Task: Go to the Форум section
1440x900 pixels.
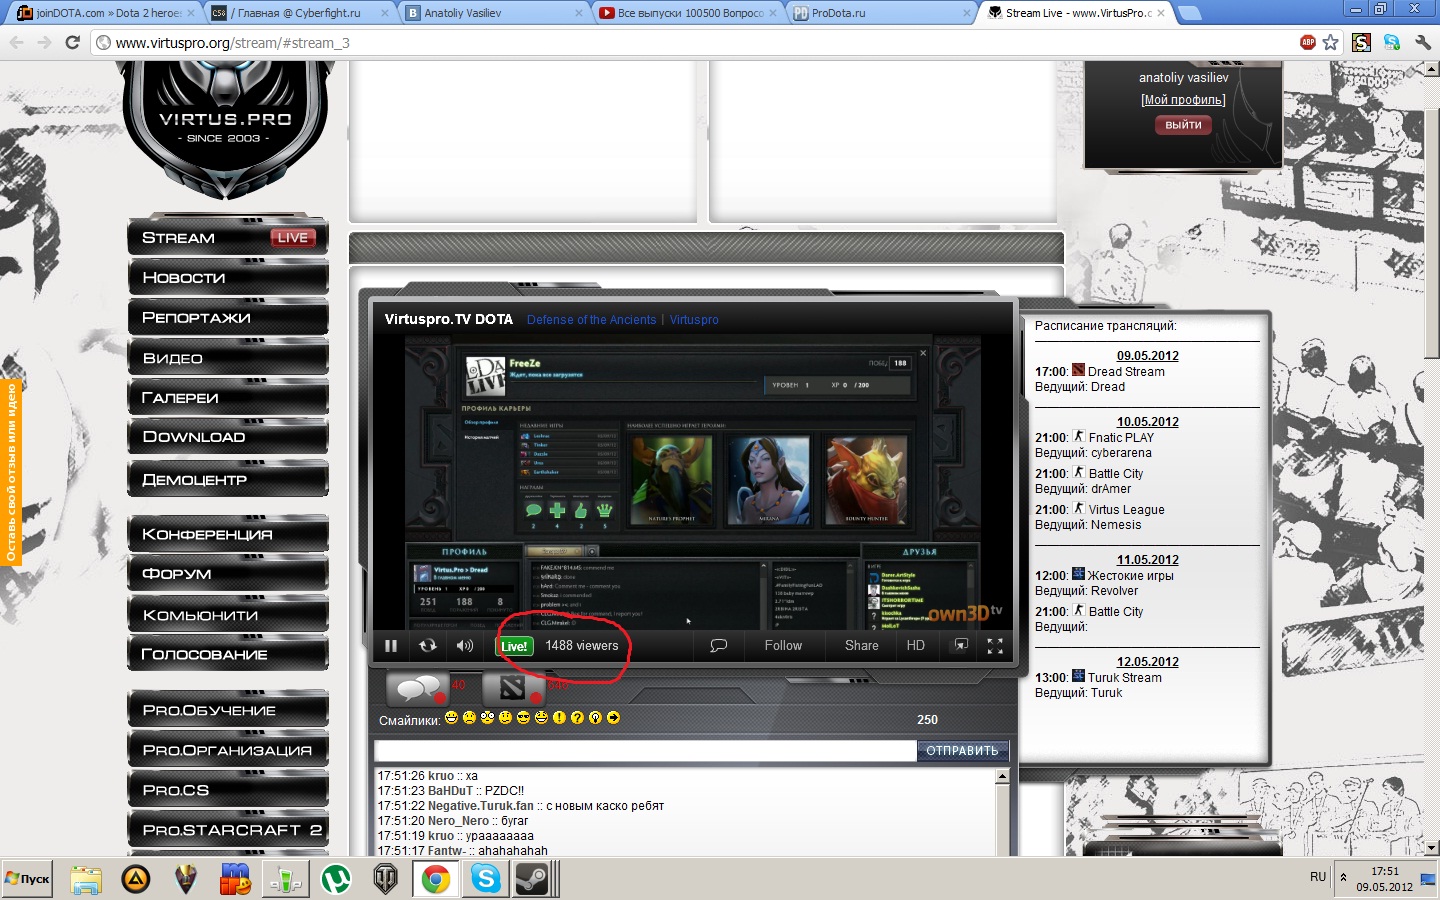Action: tap(228, 574)
